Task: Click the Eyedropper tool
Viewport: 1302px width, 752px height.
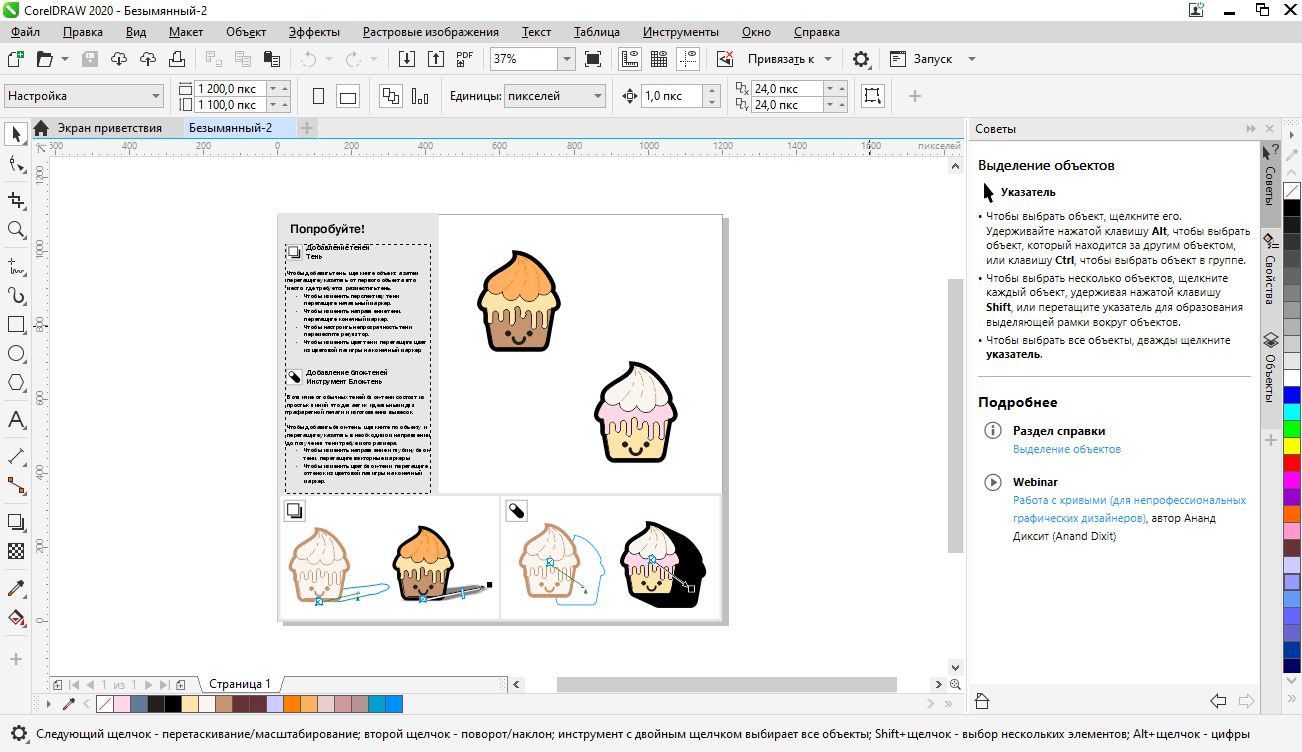Action: [x=16, y=588]
